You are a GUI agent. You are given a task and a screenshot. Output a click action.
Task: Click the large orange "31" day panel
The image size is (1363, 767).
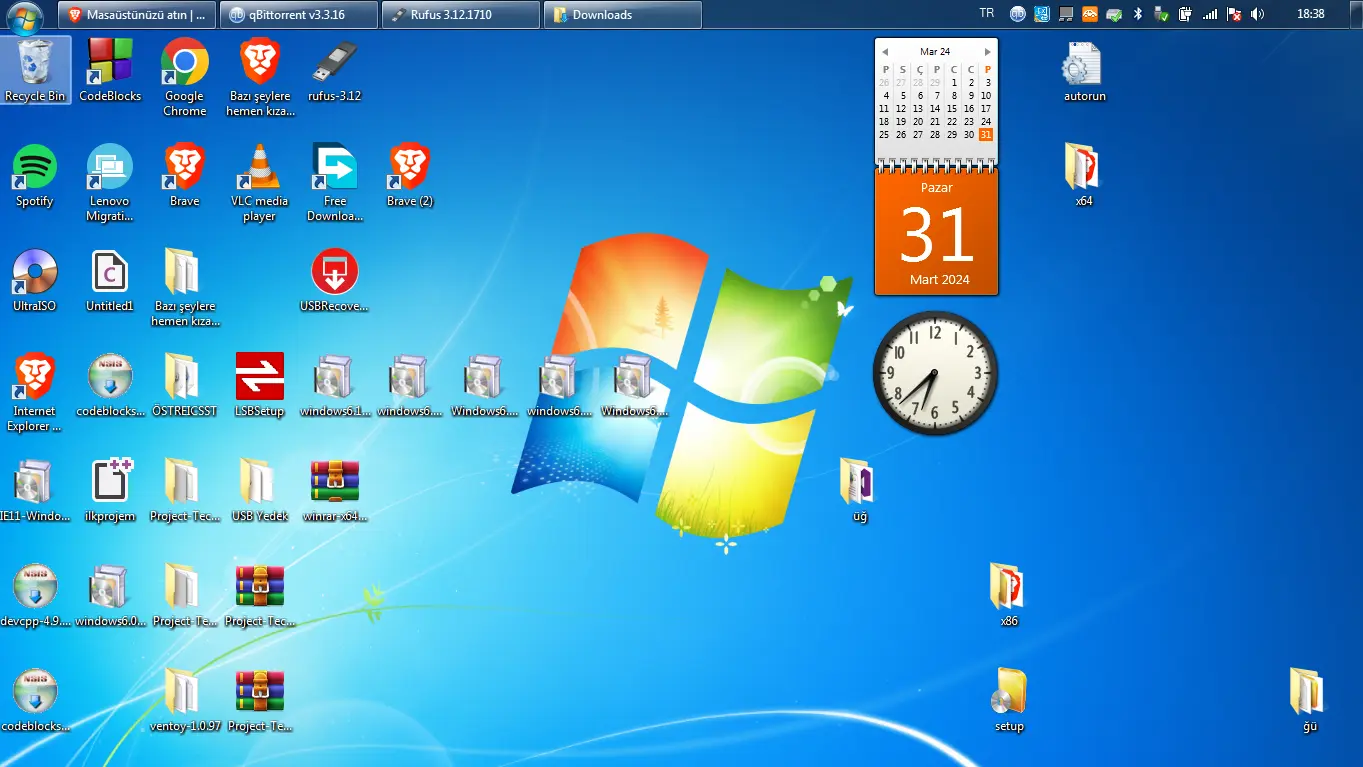tap(936, 234)
